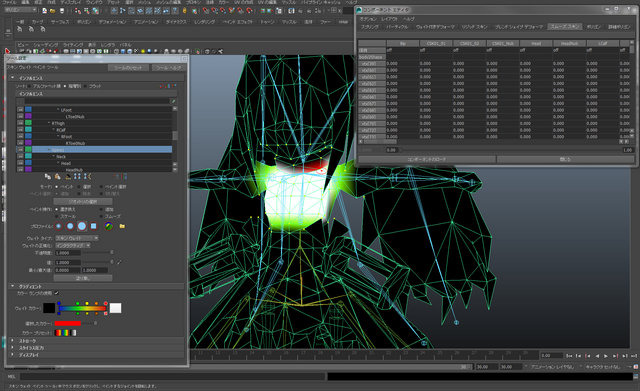Click the lock icon beside the Head influence
This screenshot has width=640, height=391.
coord(20,163)
